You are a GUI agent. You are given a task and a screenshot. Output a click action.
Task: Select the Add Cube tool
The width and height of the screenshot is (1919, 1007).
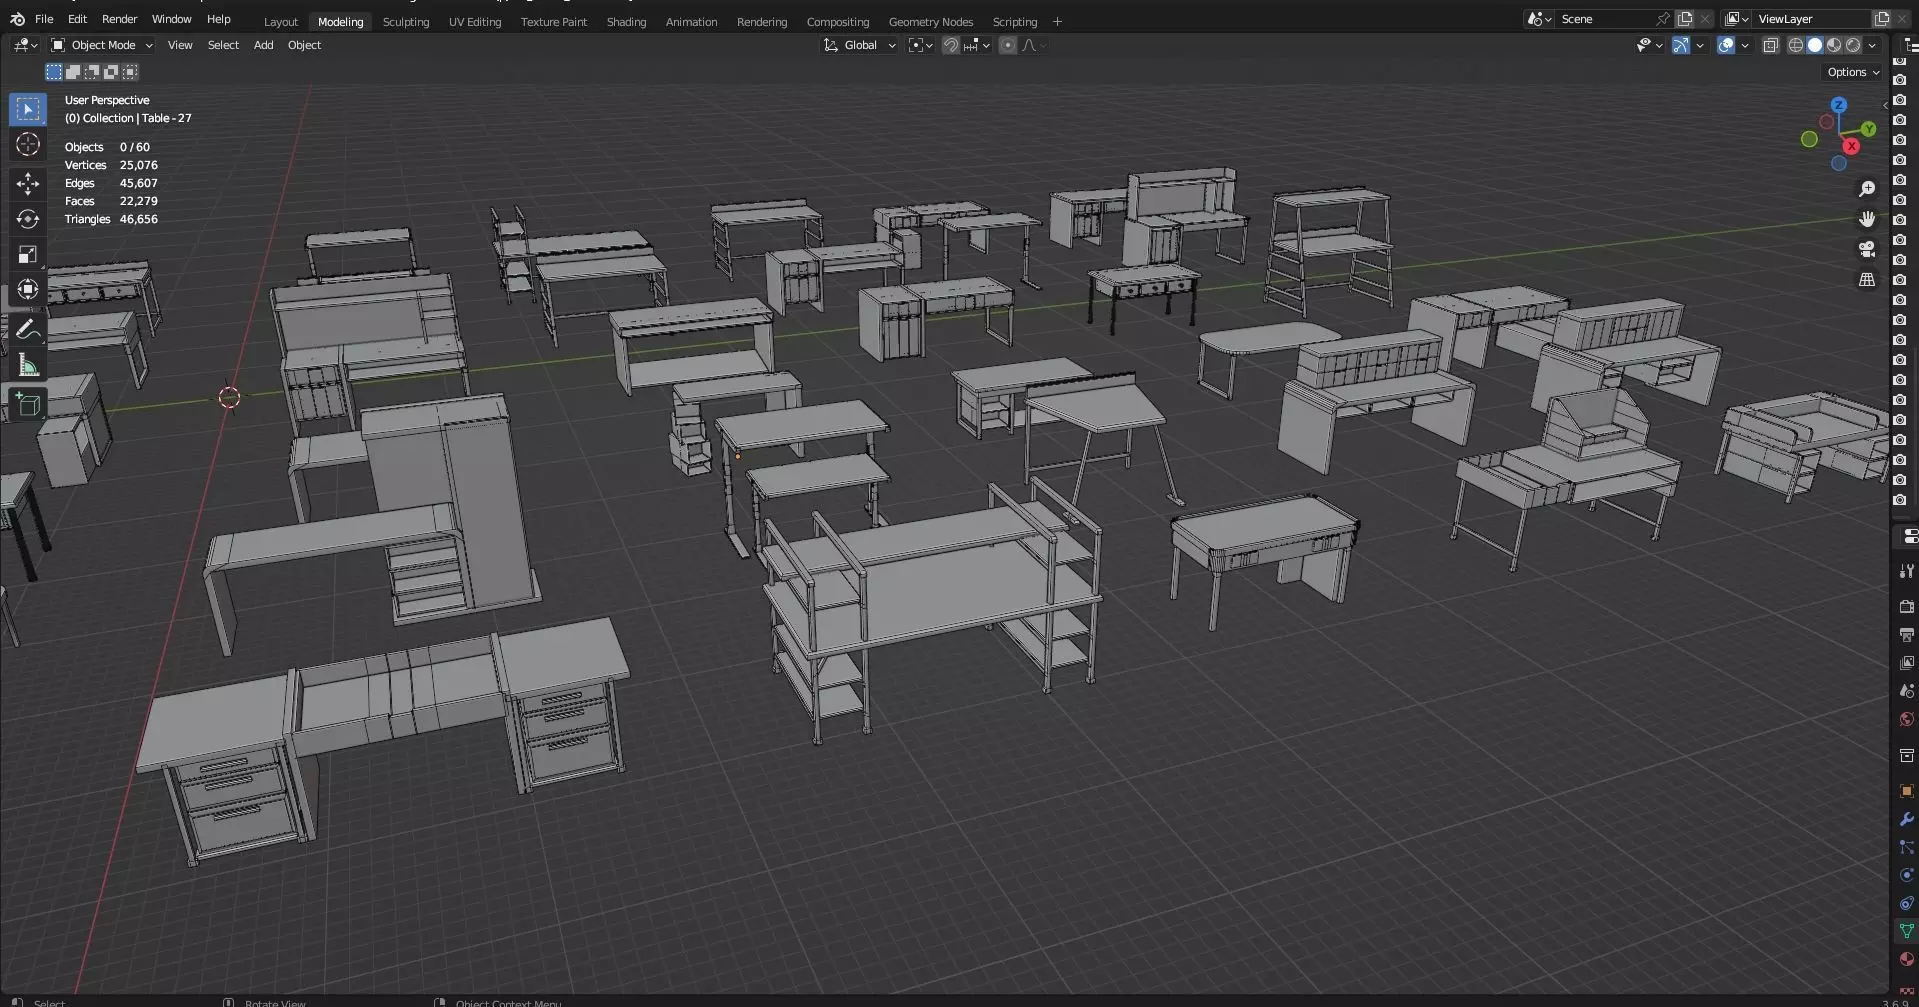coord(28,405)
